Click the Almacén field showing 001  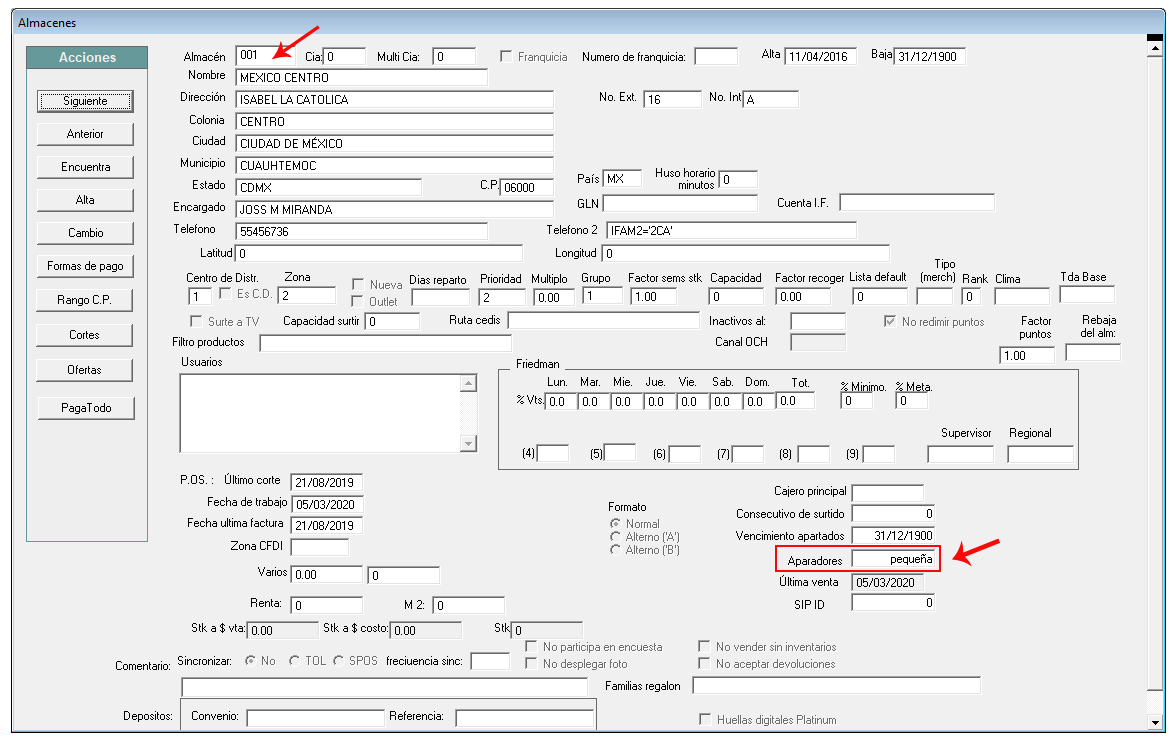[x=265, y=55]
